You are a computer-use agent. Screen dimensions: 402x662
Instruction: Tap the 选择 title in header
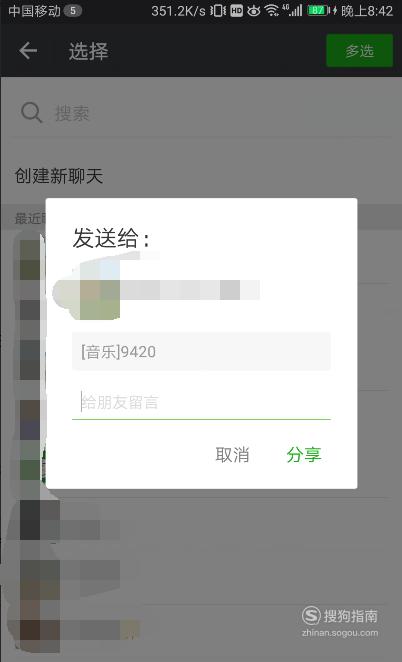click(89, 52)
